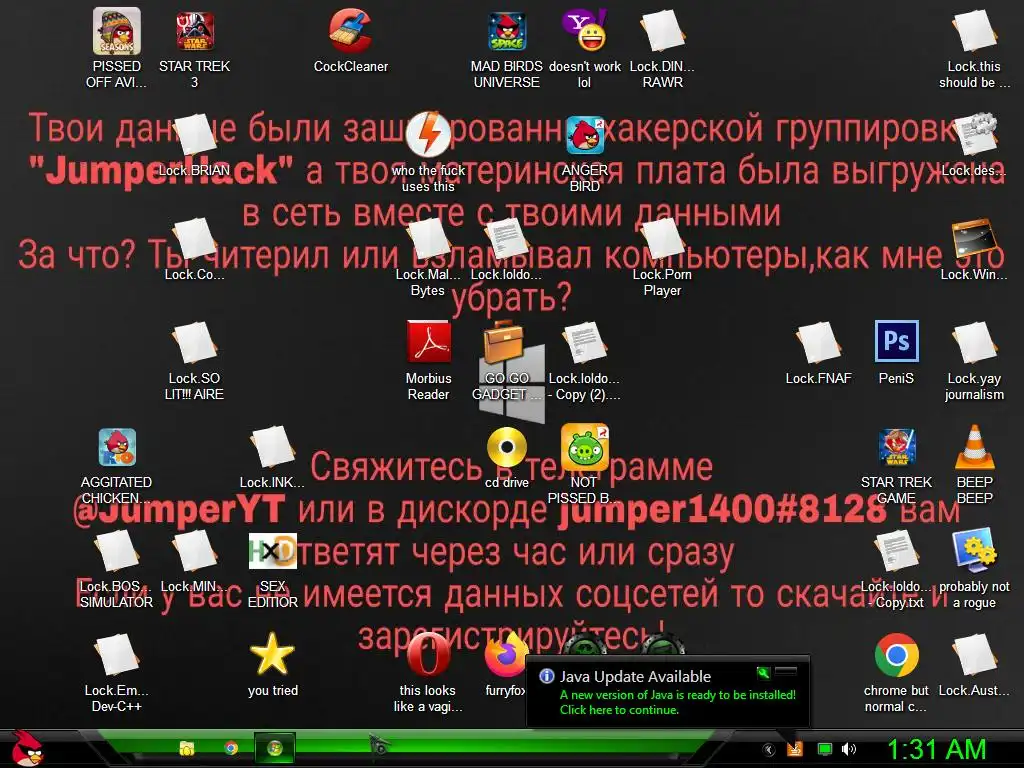Select the Lock.SO LIT!!! AIRE file

click(x=195, y=342)
